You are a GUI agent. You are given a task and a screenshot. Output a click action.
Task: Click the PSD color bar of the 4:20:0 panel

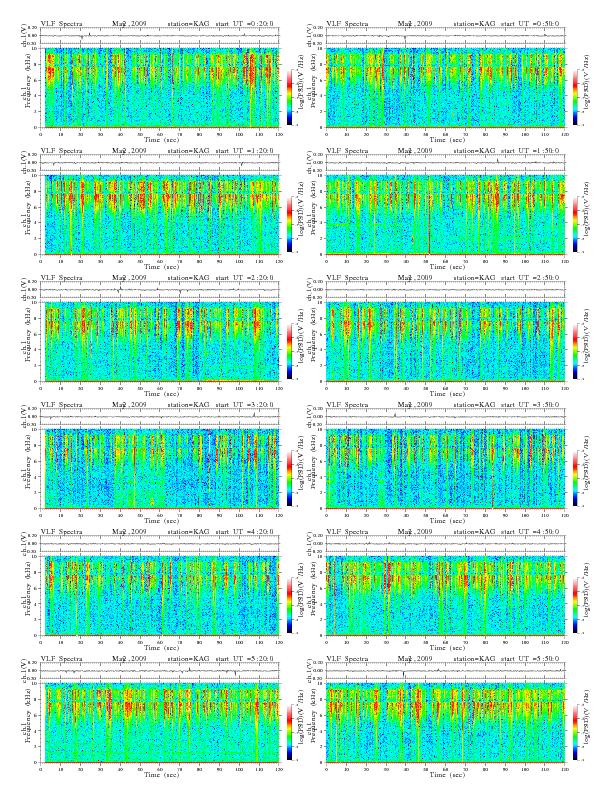point(289,605)
